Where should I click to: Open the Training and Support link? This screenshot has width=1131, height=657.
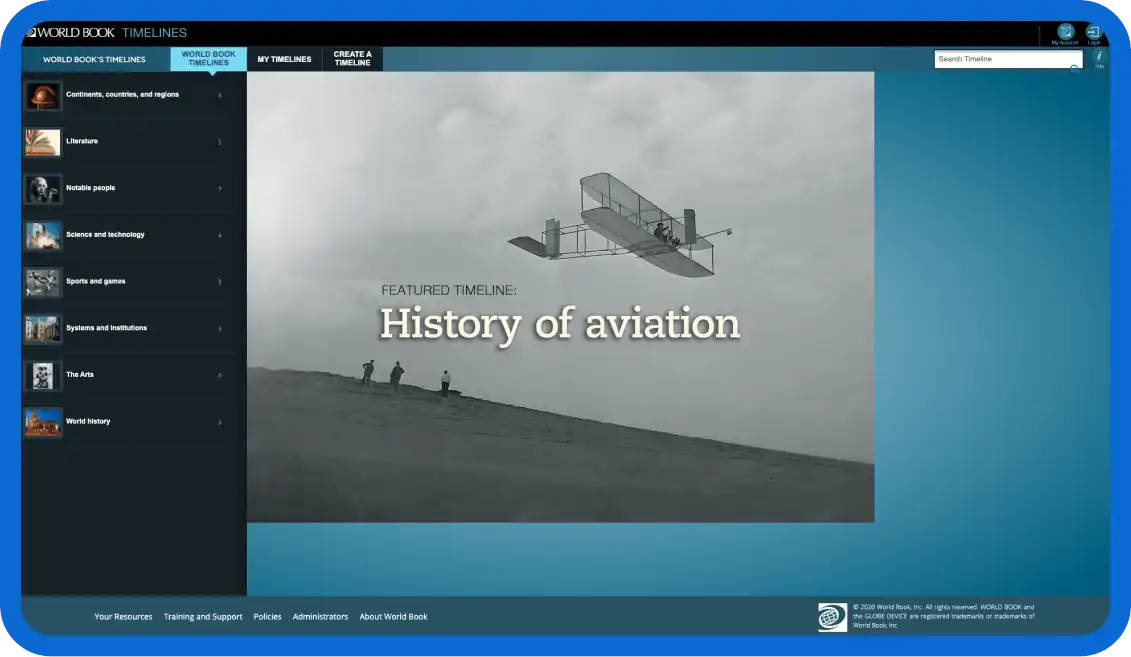pyautogui.click(x=203, y=617)
